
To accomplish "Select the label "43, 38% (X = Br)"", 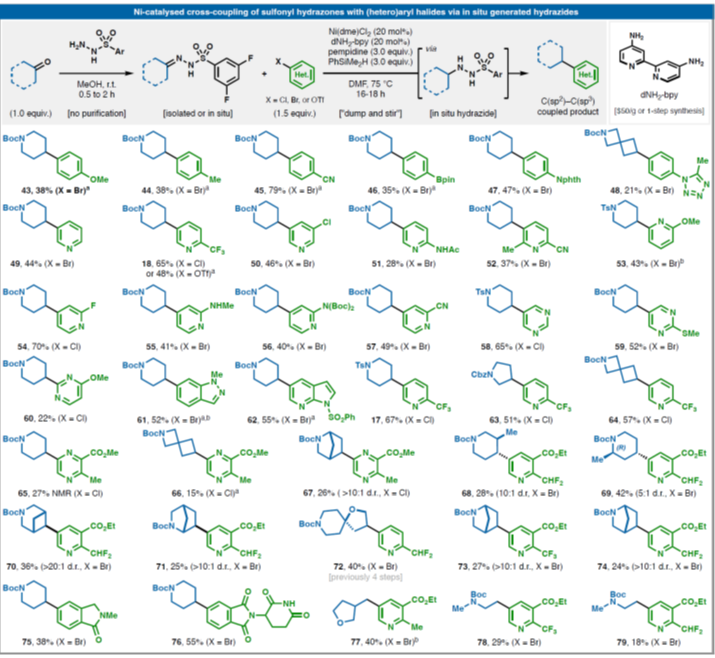I will pyautogui.click(x=55, y=191).
